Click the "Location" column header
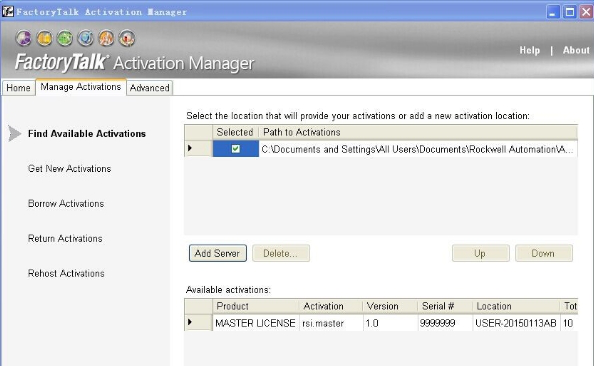This screenshot has width=594, height=380. (517, 306)
